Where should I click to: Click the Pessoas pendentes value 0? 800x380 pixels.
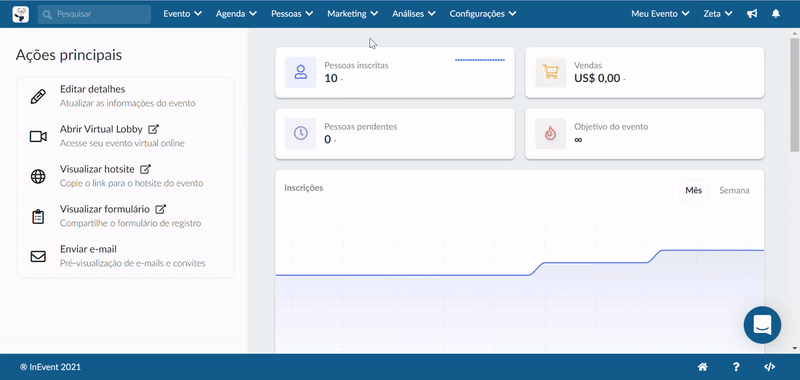point(328,139)
